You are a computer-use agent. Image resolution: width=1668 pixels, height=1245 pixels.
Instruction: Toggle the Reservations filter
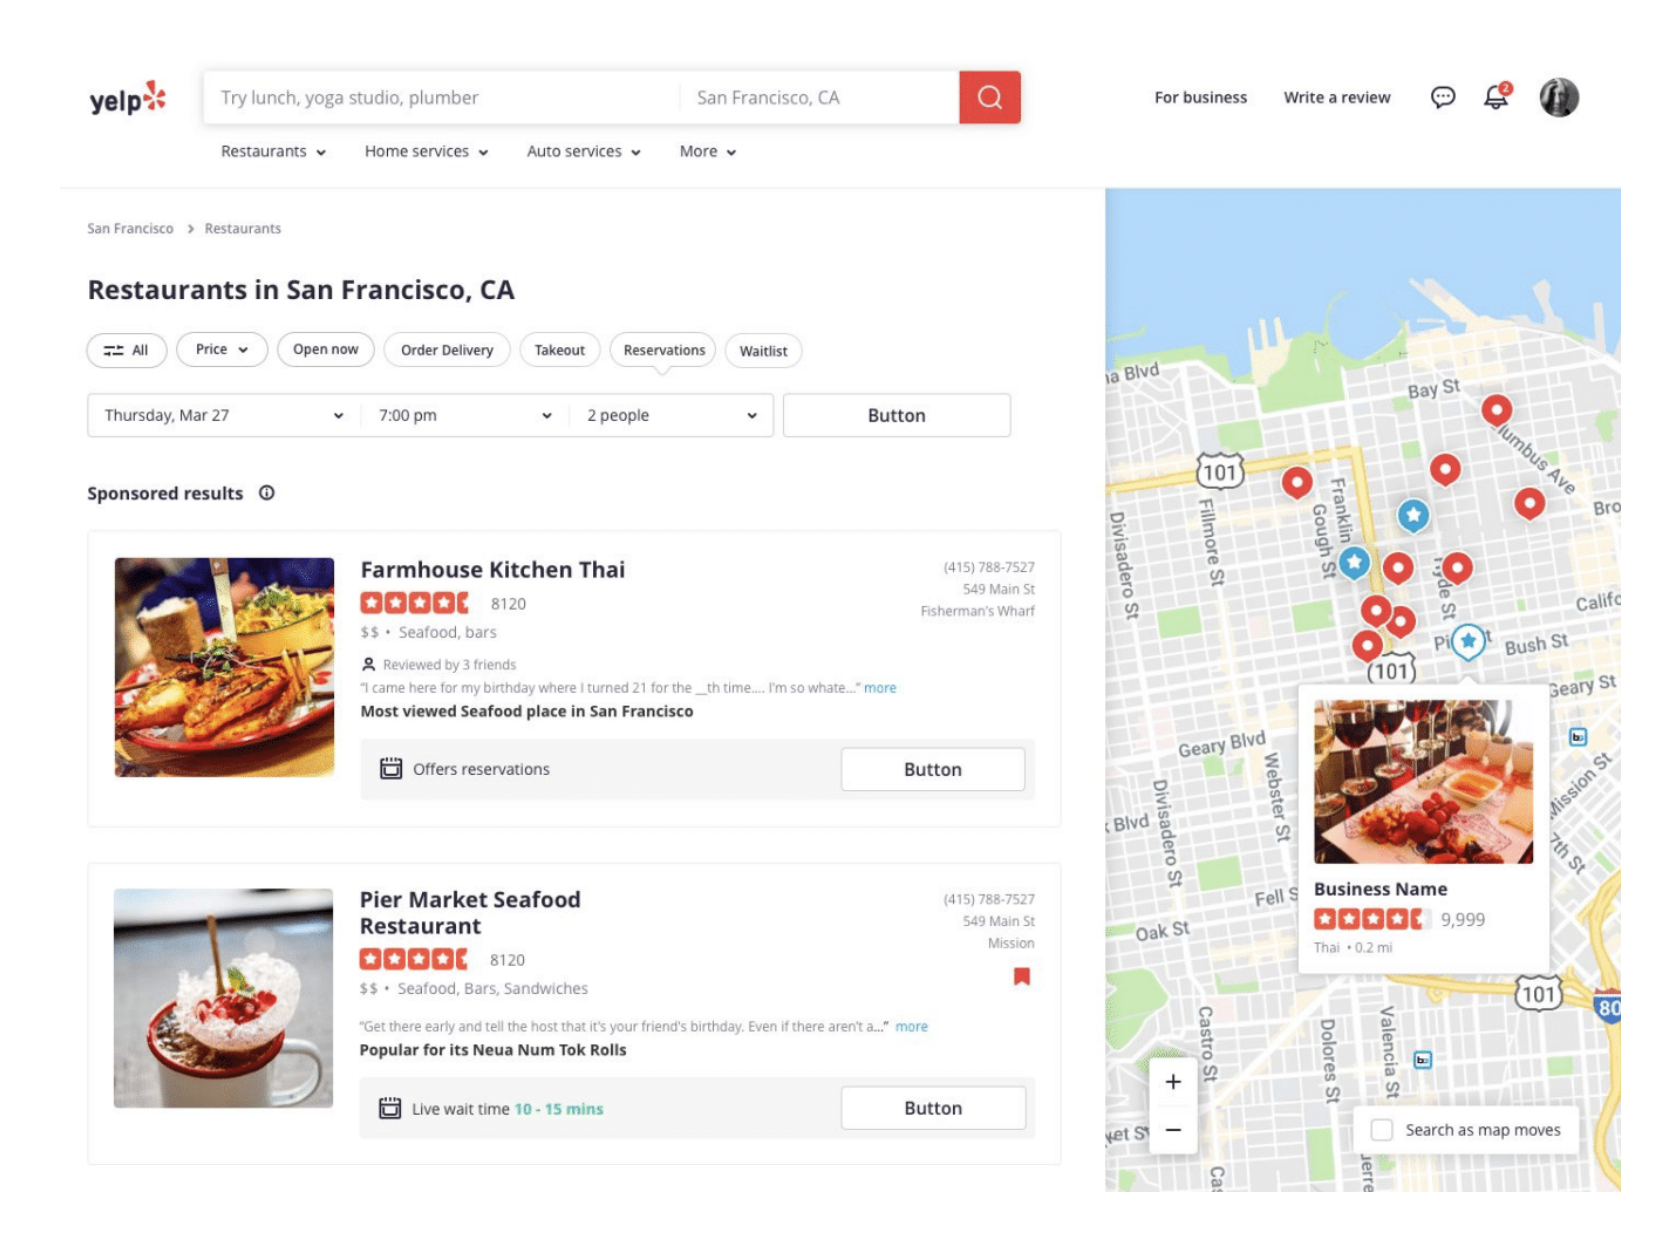pyautogui.click(x=664, y=350)
